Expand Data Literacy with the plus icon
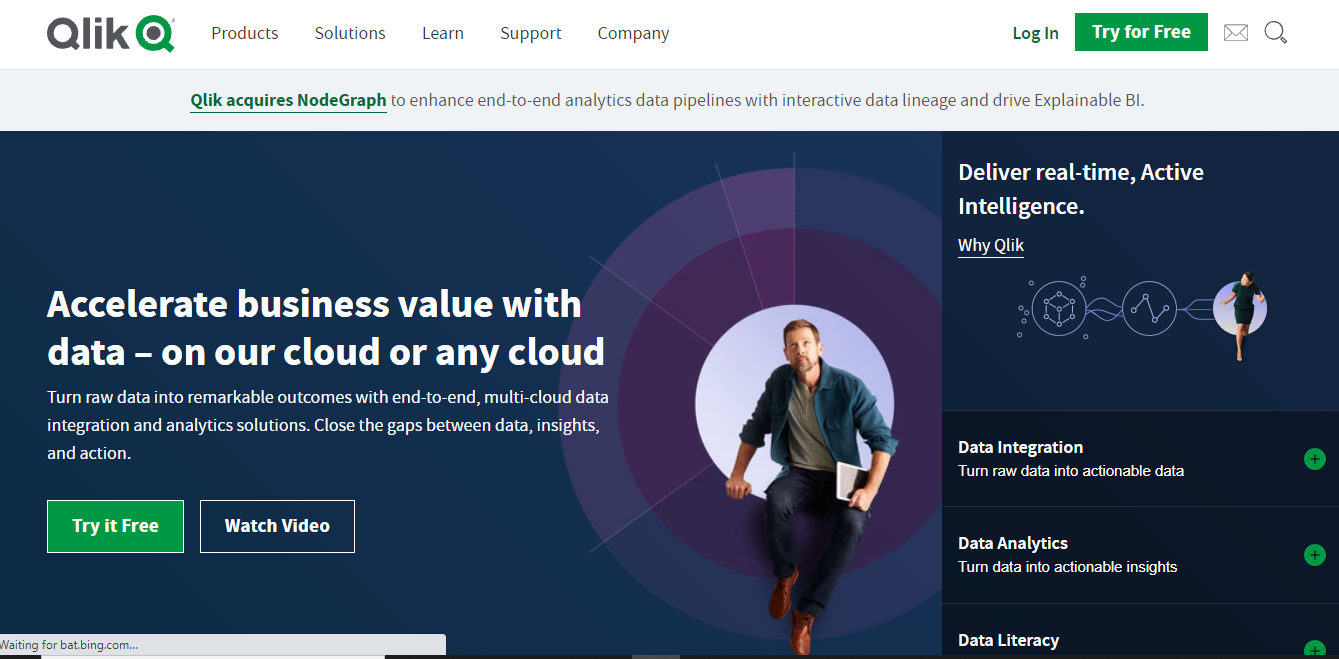Image resolution: width=1339 pixels, height=659 pixels. coord(1315,648)
